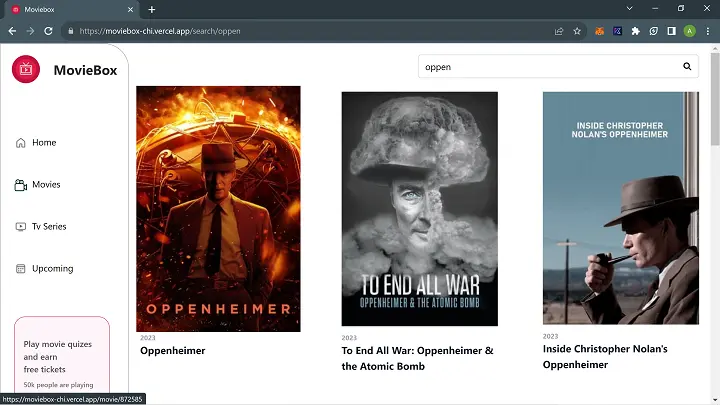Go to Tv Series section
Image resolution: width=720 pixels, height=405 pixels.
pyautogui.click(x=41, y=226)
